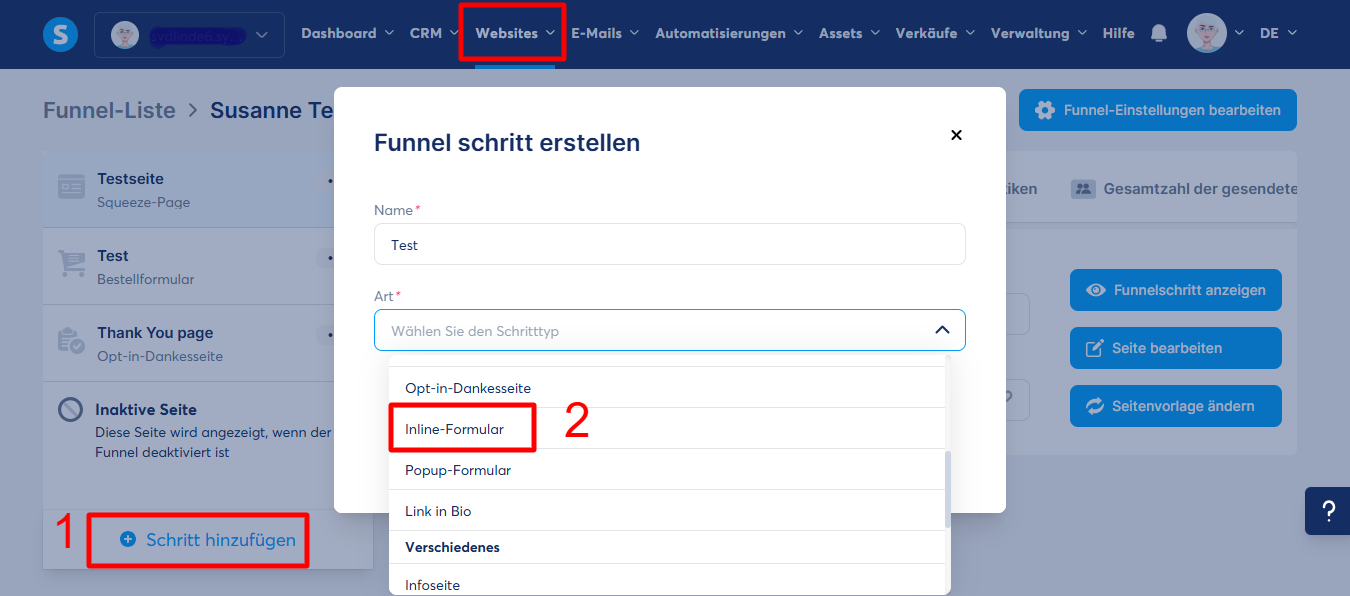Image resolution: width=1350 pixels, height=596 pixels.
Task: Click the people icon beside Gesamtzahl
Action: [x=1083, y=188]
